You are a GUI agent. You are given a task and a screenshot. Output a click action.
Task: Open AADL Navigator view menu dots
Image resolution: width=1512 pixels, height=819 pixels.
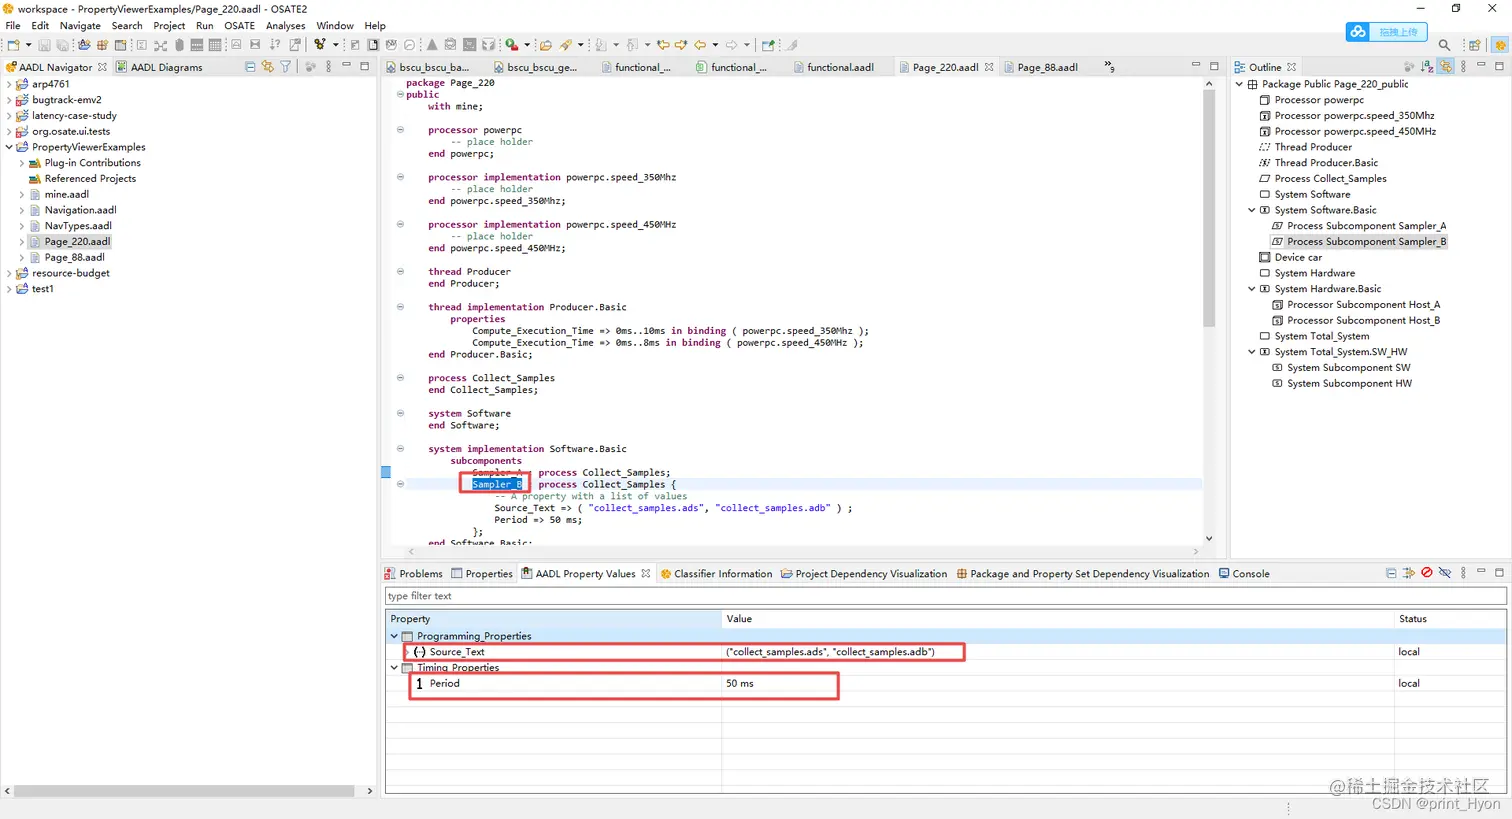328,67
